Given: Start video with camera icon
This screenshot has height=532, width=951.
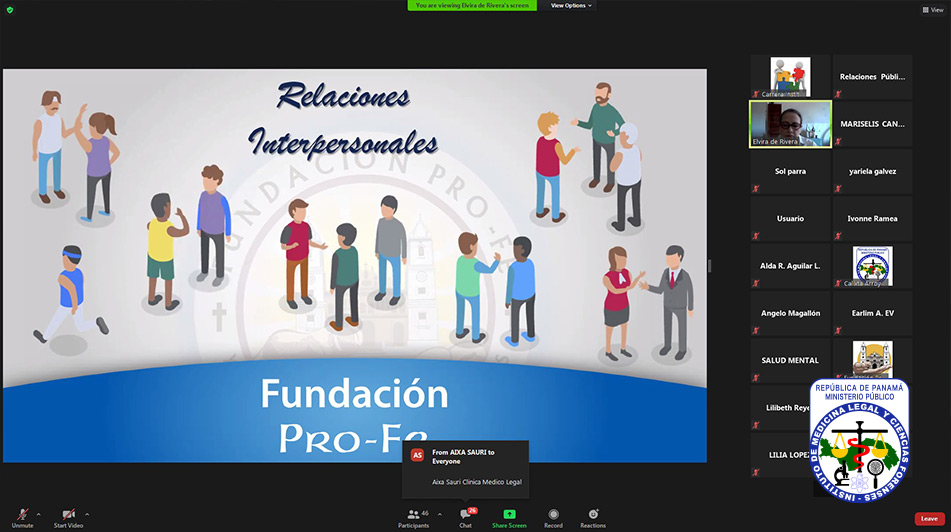Looking at the screenshot, I should click(x=68, y=517).
